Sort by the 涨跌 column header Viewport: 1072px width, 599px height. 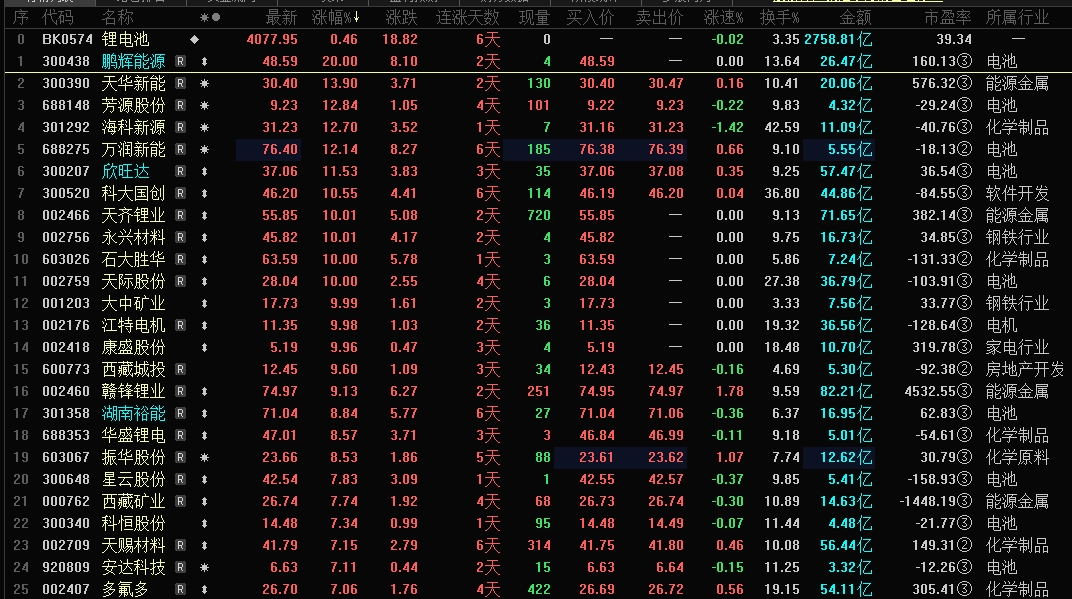pyautogui.click(x=401, y=17)
